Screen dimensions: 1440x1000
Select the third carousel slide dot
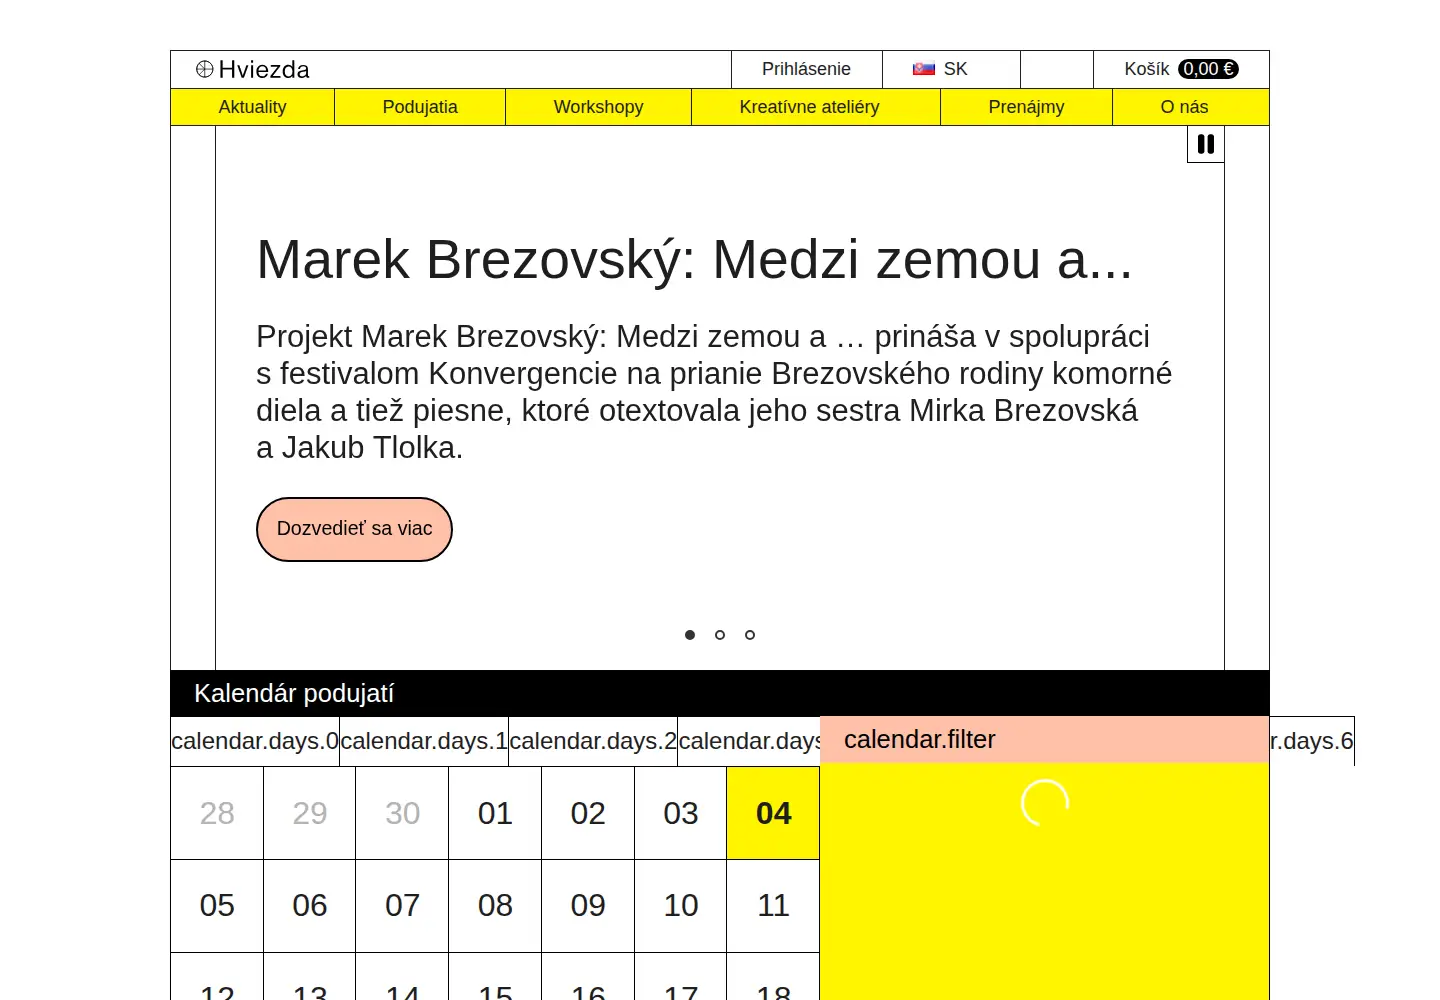point(750,635)
